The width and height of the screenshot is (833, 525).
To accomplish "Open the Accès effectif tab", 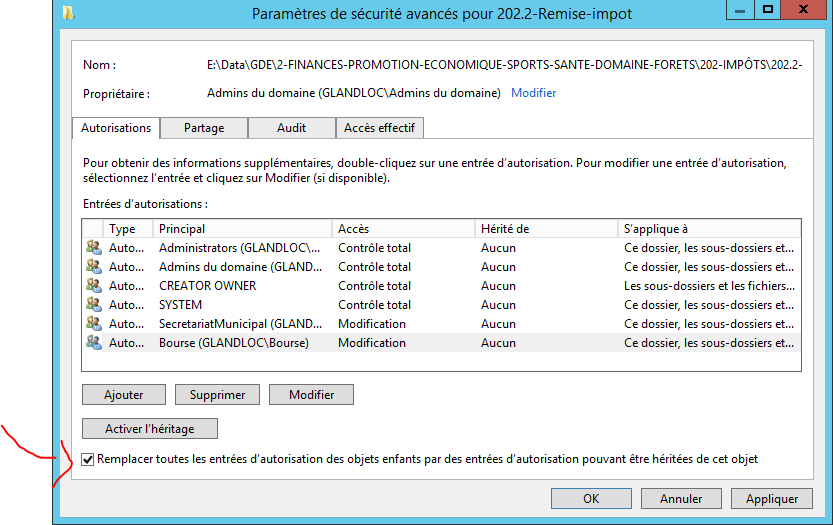I will point(379,128).
